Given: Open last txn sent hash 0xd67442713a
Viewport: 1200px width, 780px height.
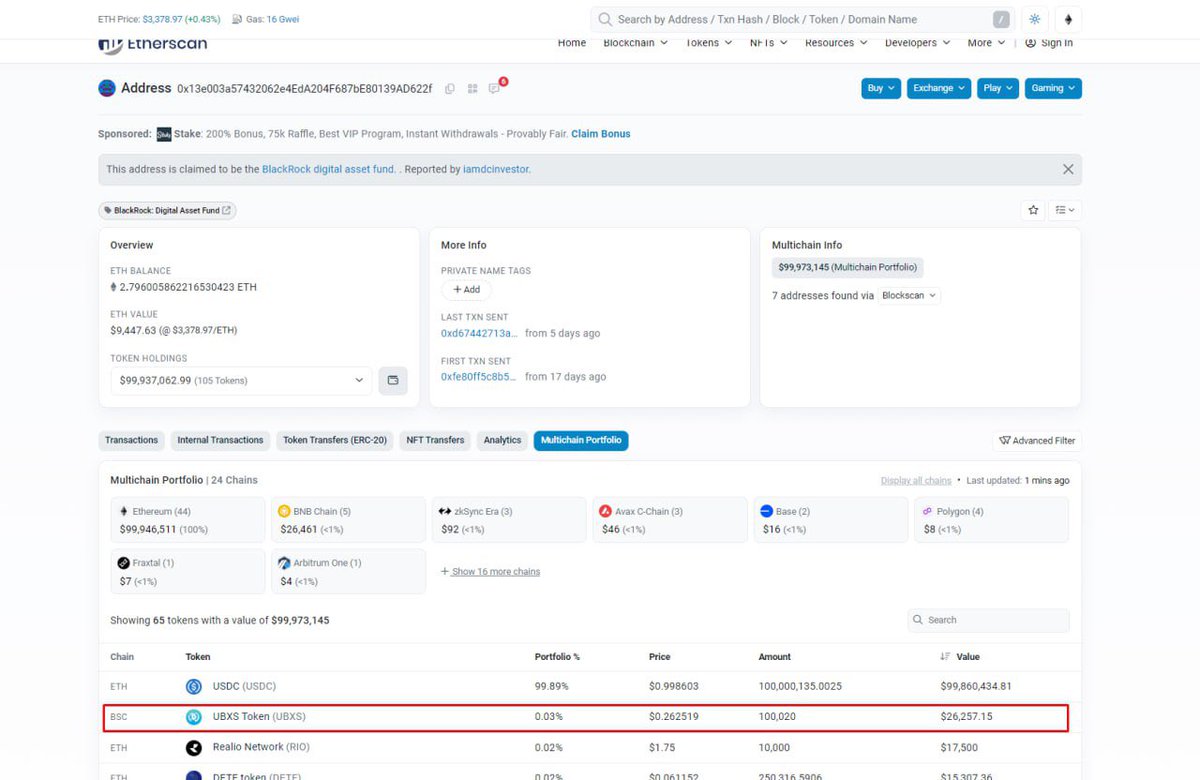Looking at the screenshot, I should (480, 333).
